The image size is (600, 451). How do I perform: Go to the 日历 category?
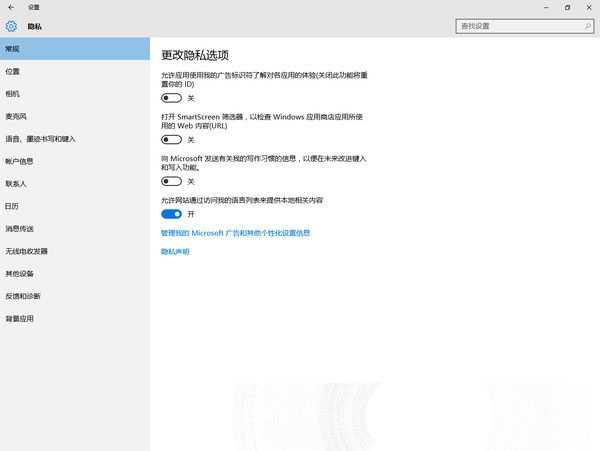coord(75,206)
